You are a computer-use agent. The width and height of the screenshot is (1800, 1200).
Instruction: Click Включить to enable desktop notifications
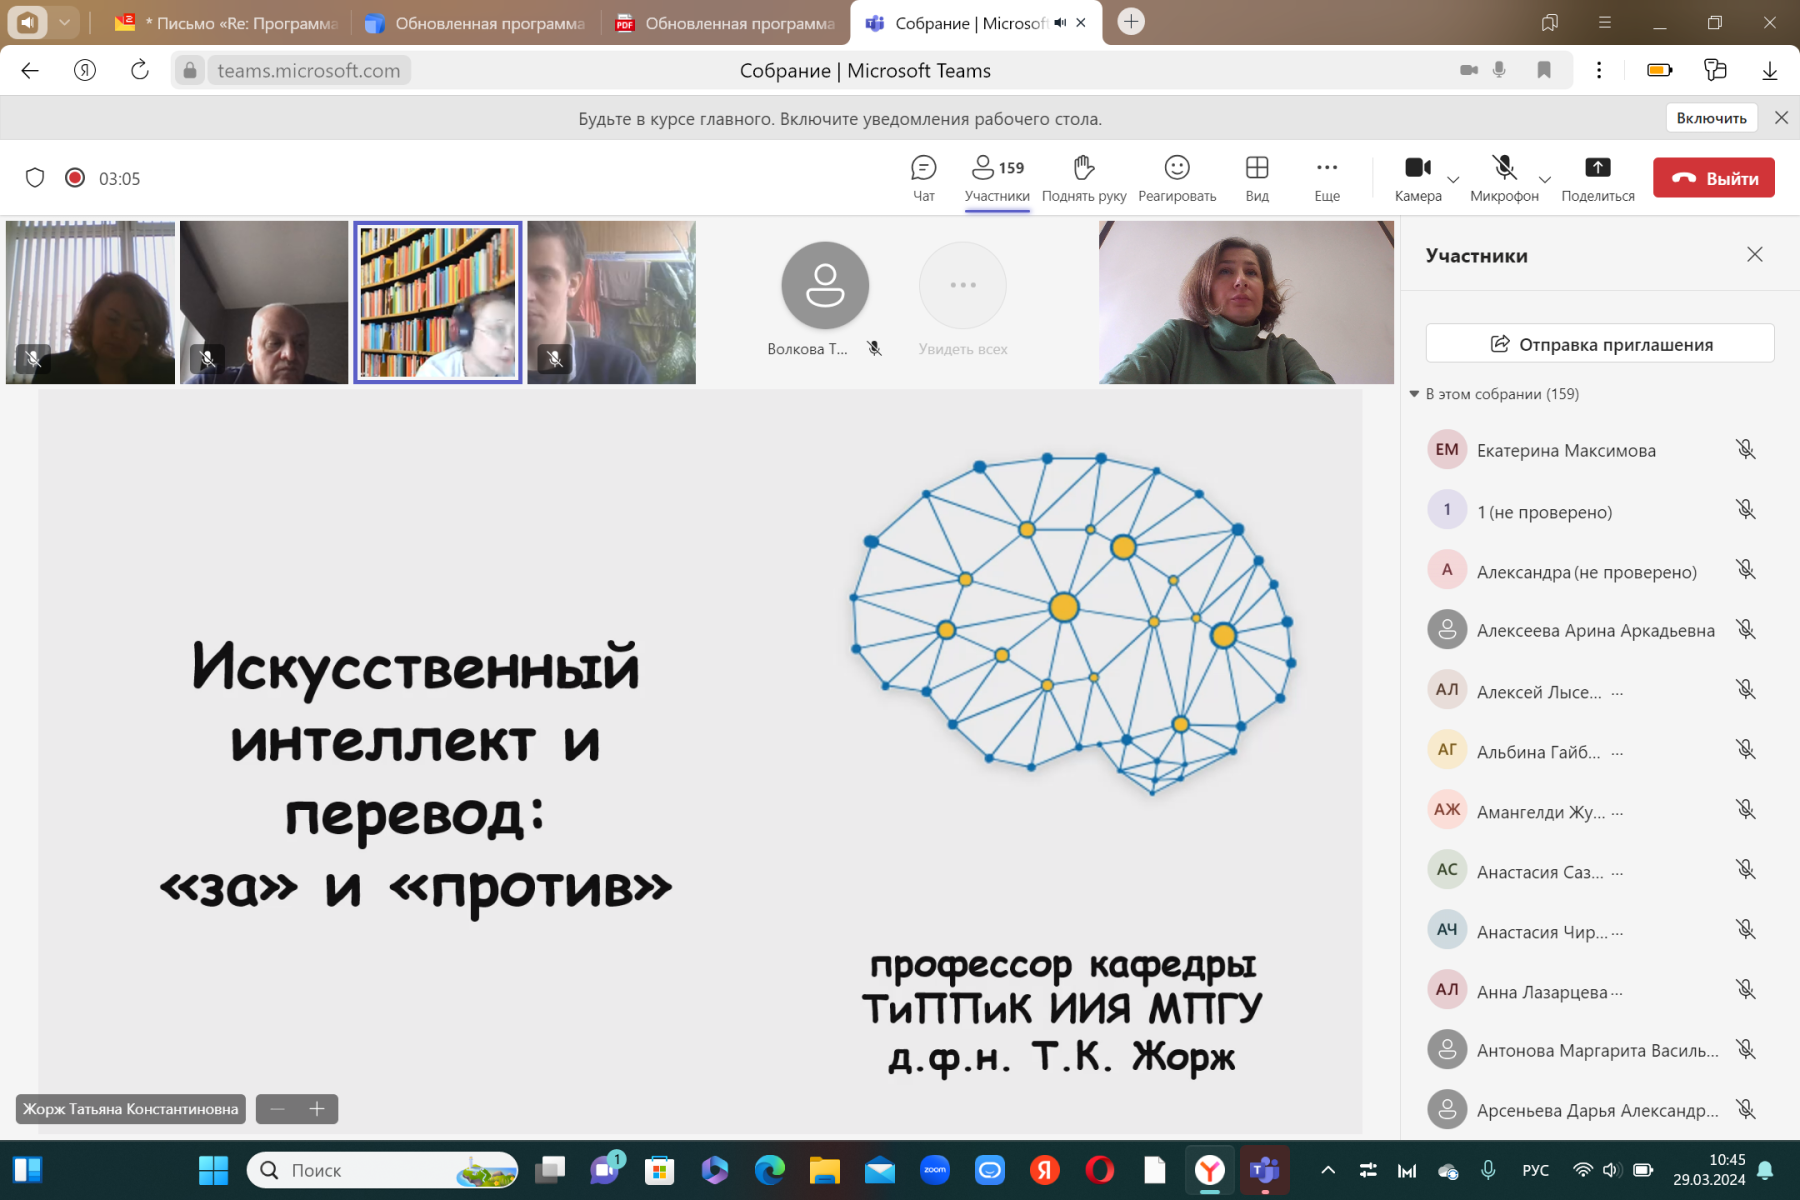tap(1712, 118)
